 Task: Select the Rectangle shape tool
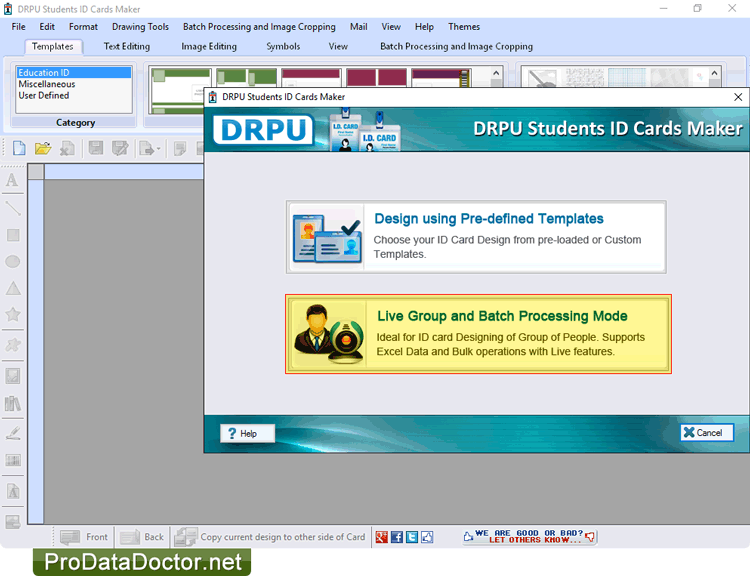[12, 235]
